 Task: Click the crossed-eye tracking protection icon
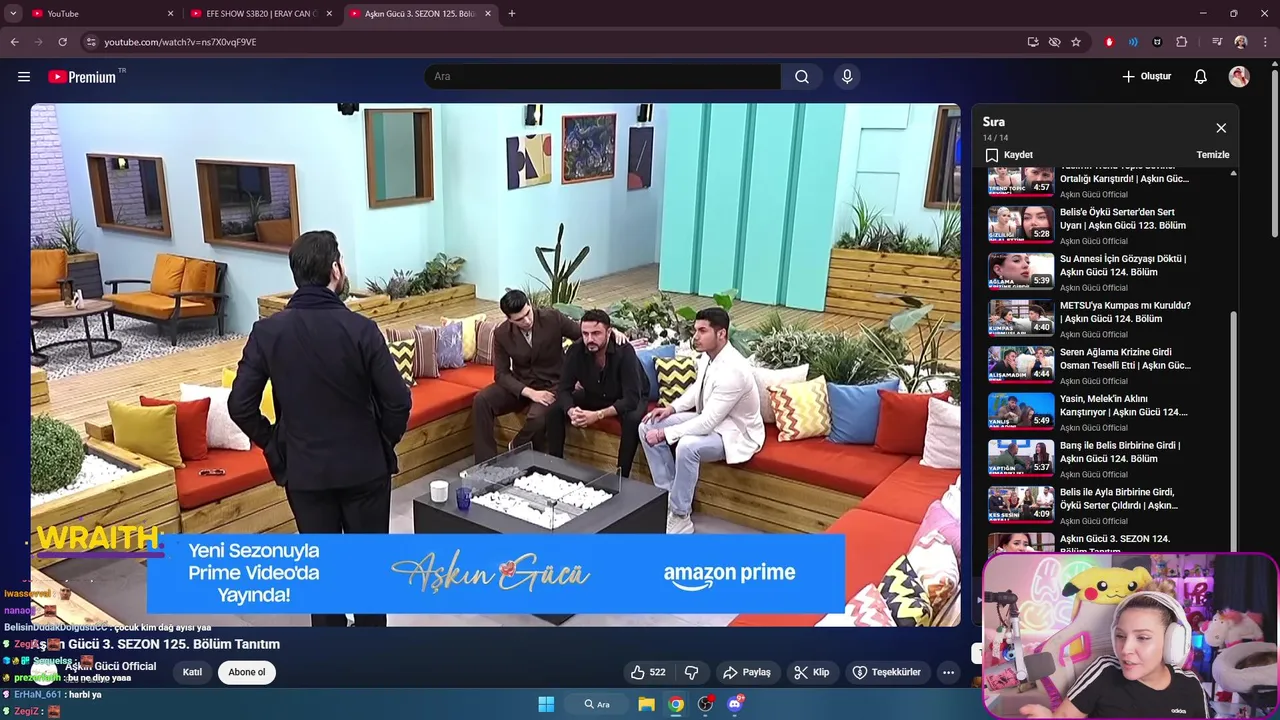(1054, 42)
